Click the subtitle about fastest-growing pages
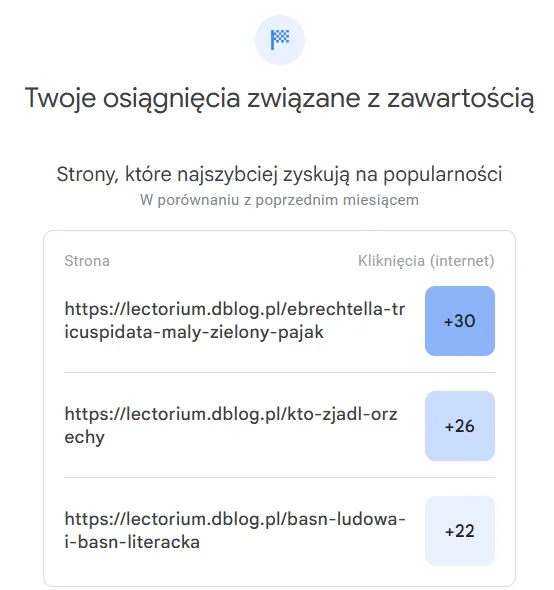The height and width of the screenshot is (590, 554). pos(279,175)
